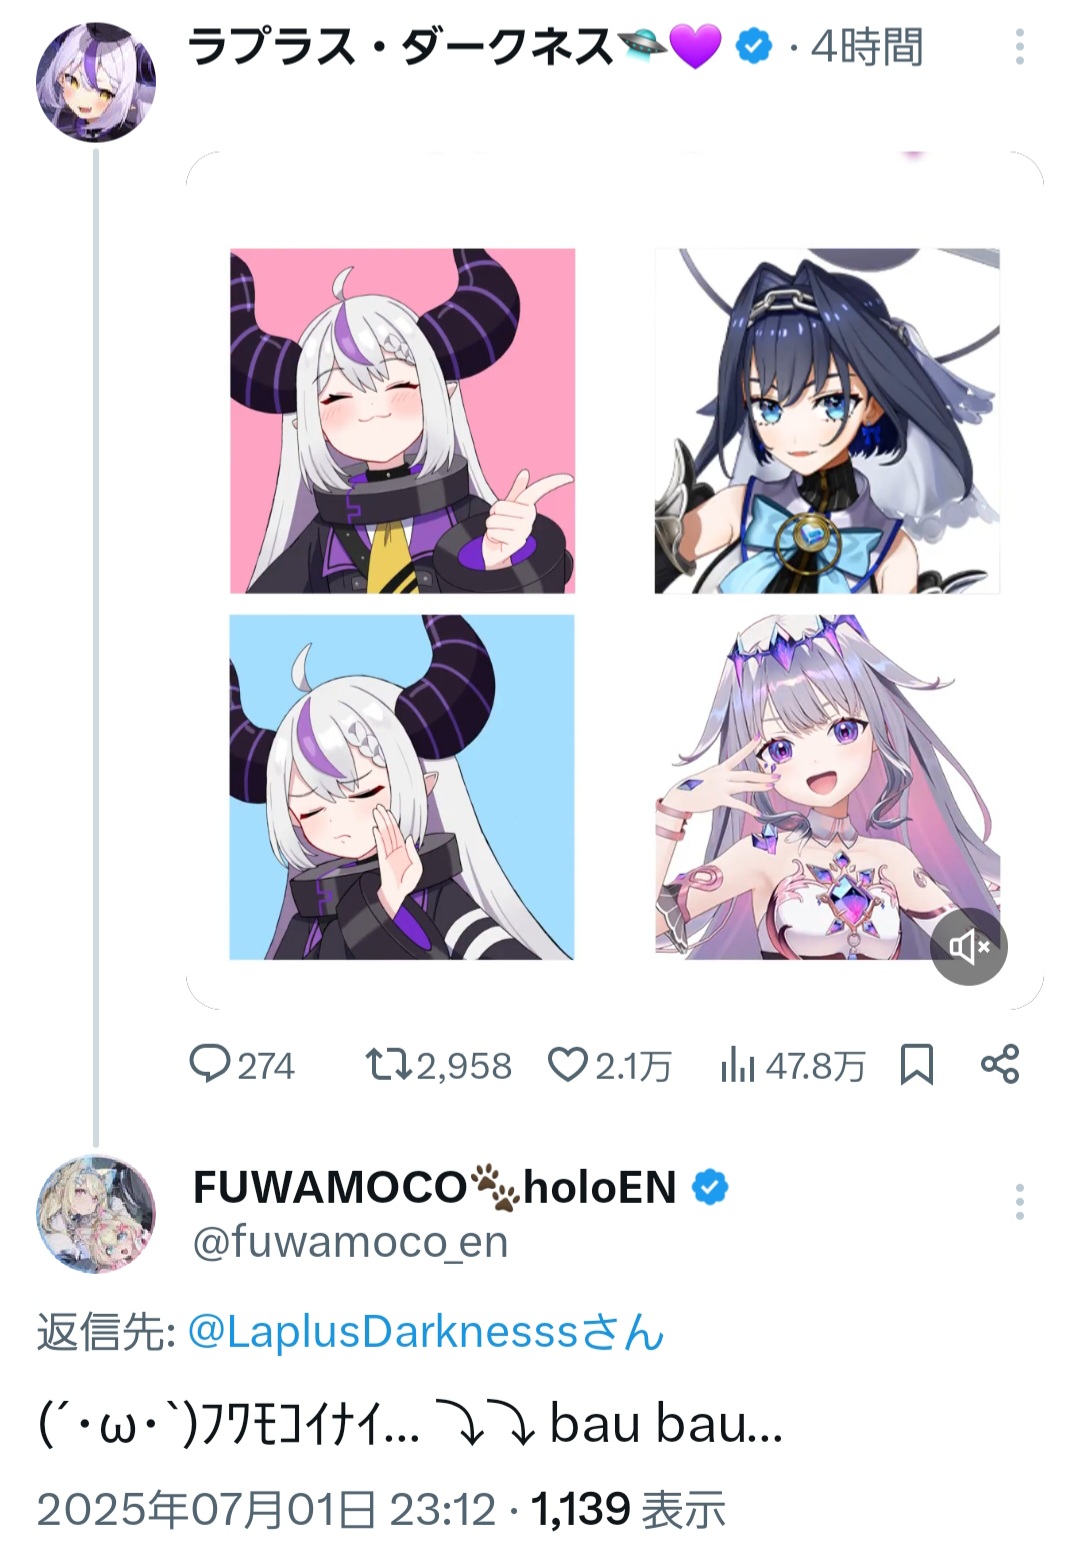
Task: Tap the ラプラス・ダークネス display name
Action: click(x=400, y=47)
